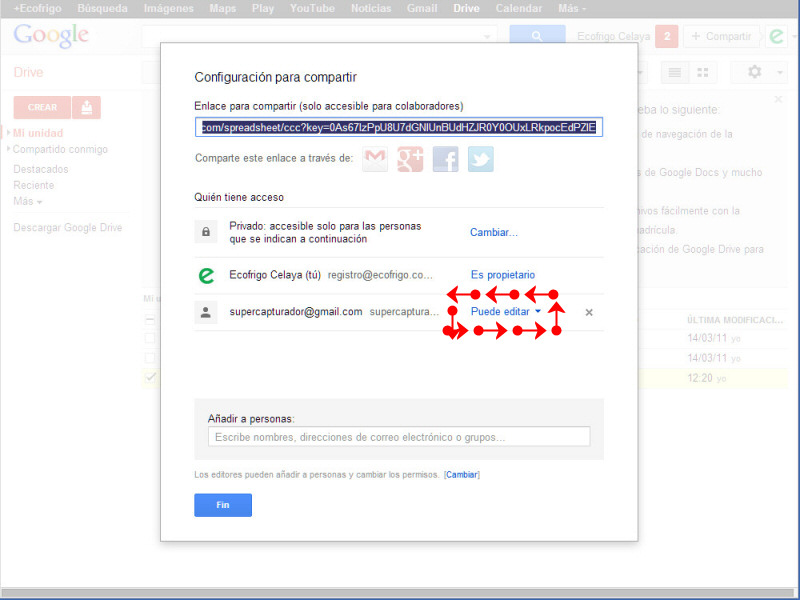Toggle the checked file row checkbox

150,378
